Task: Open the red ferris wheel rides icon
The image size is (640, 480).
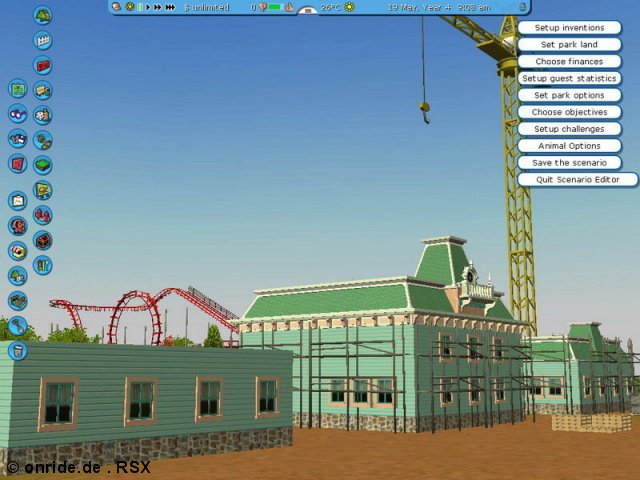Action: (42, 240)
